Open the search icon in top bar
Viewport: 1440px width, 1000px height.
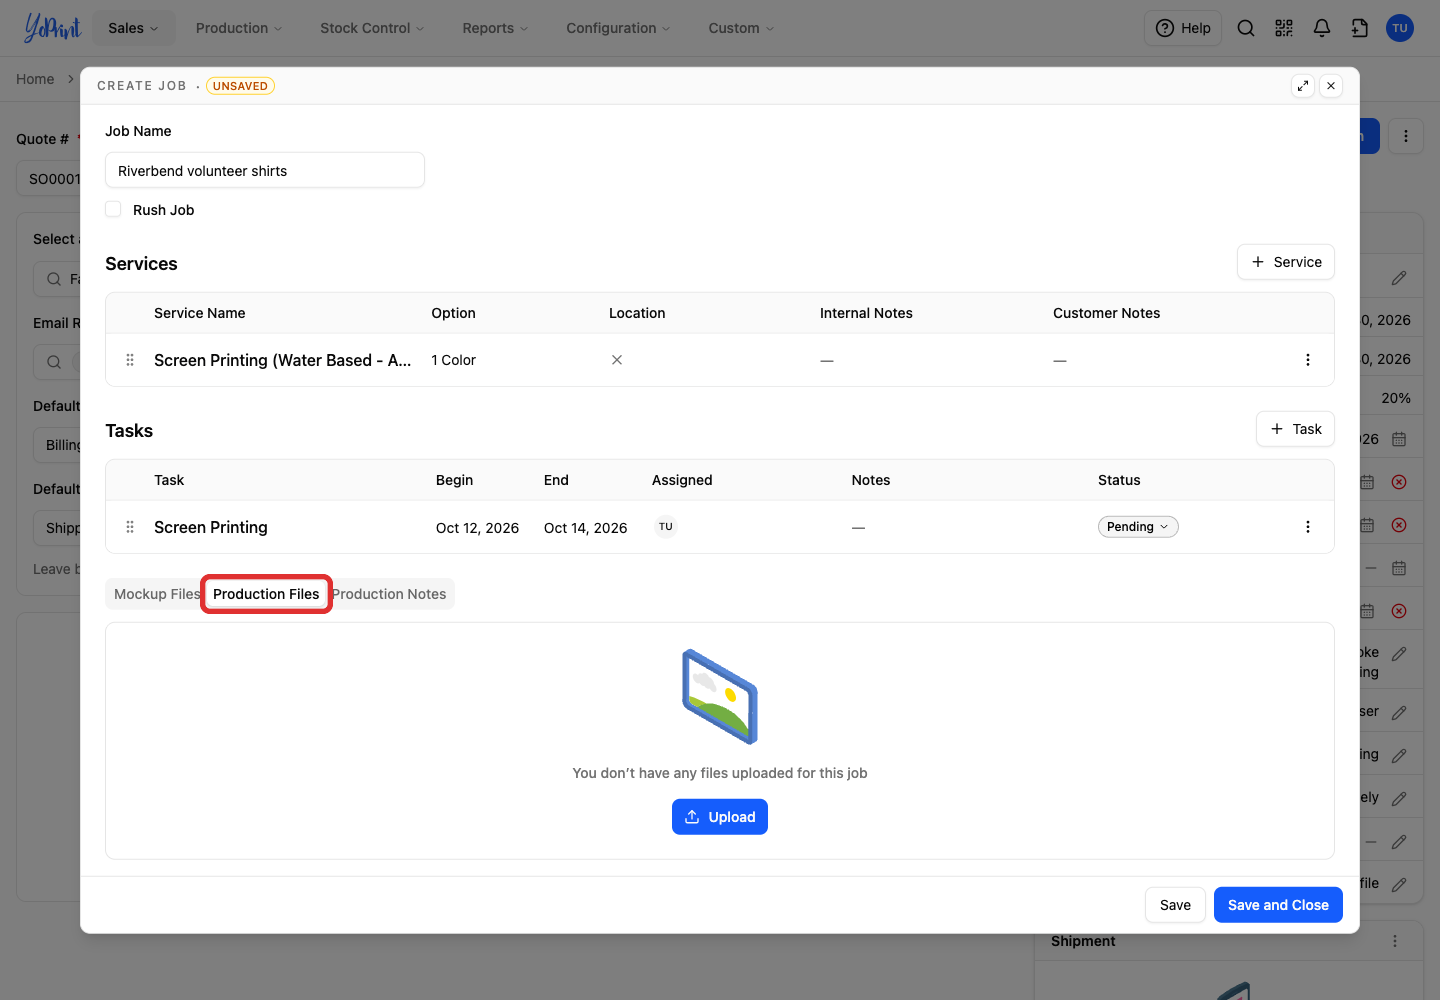tap(1246, 28)
